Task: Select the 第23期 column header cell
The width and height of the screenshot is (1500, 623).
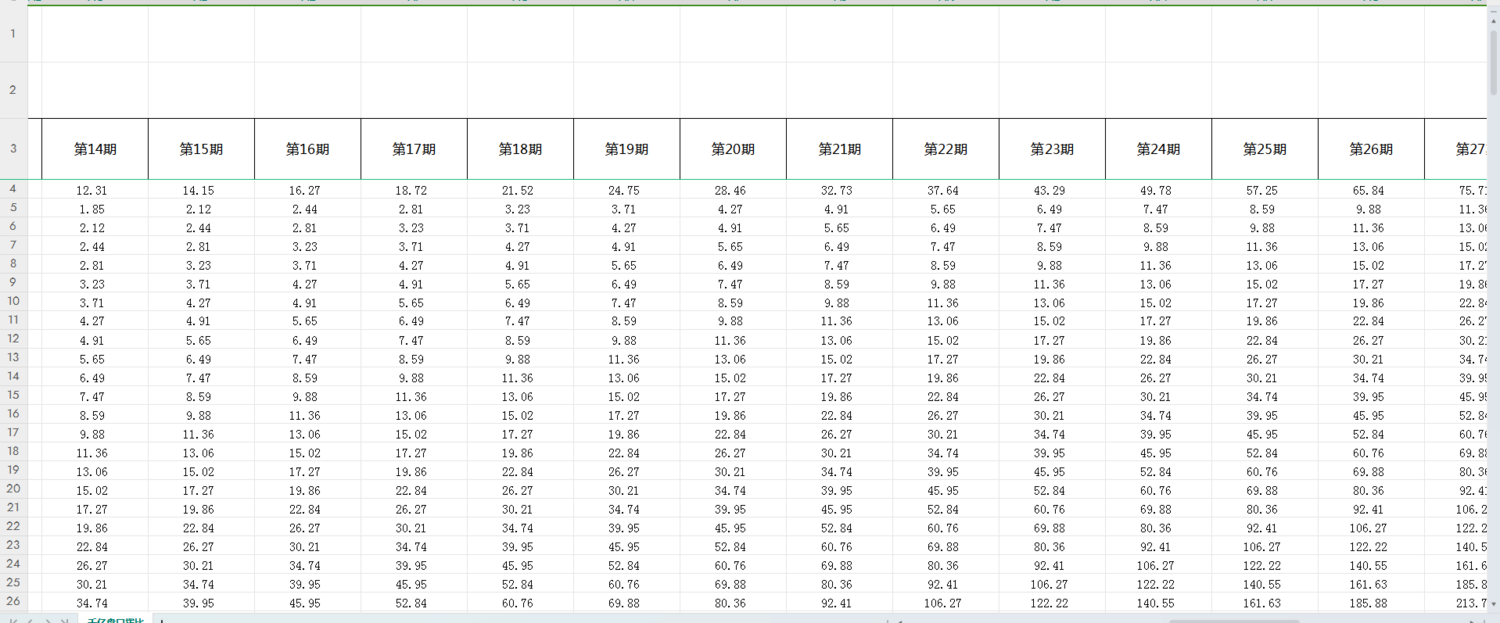Action: pyautogui.click(x=1052, y=149)
